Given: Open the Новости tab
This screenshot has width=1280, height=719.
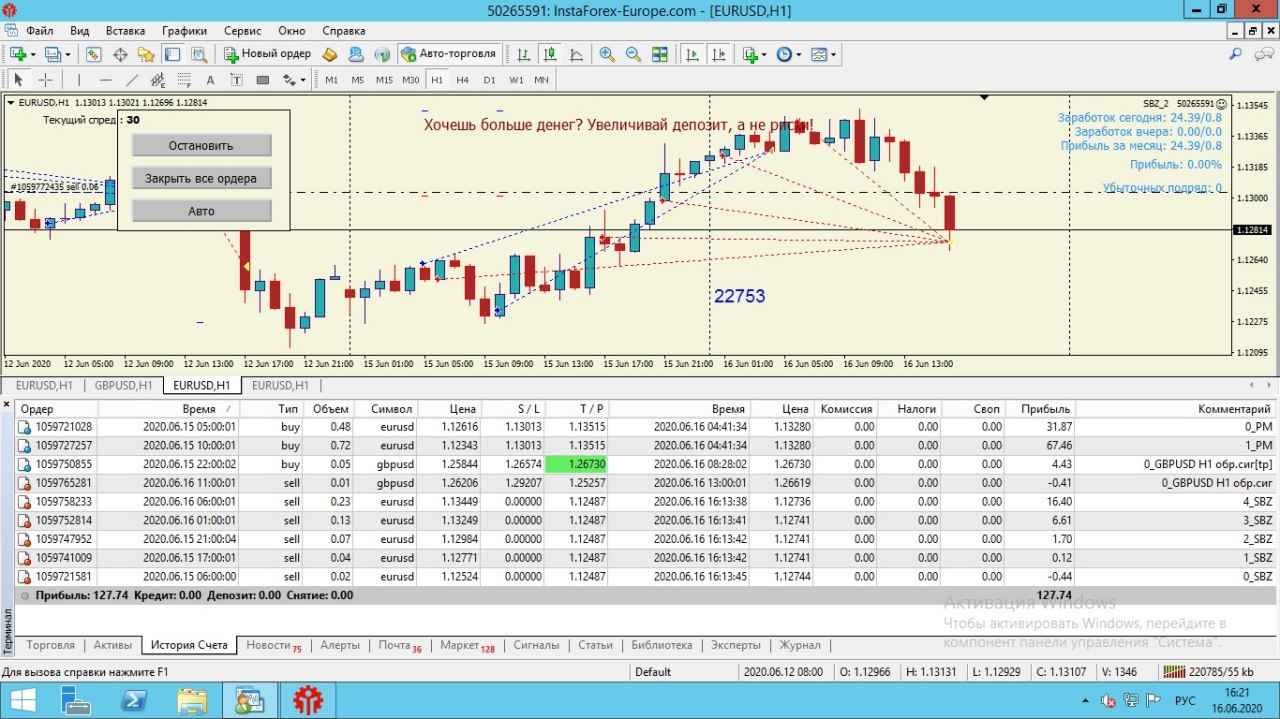Looking at the screenshot, I should (x=274, y=646).
